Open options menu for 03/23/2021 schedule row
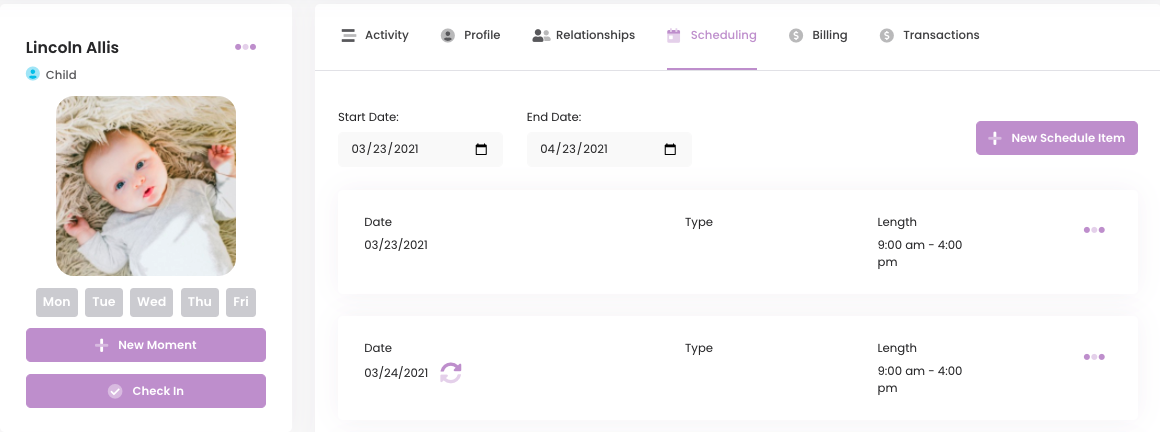 tap(1094, 230)
